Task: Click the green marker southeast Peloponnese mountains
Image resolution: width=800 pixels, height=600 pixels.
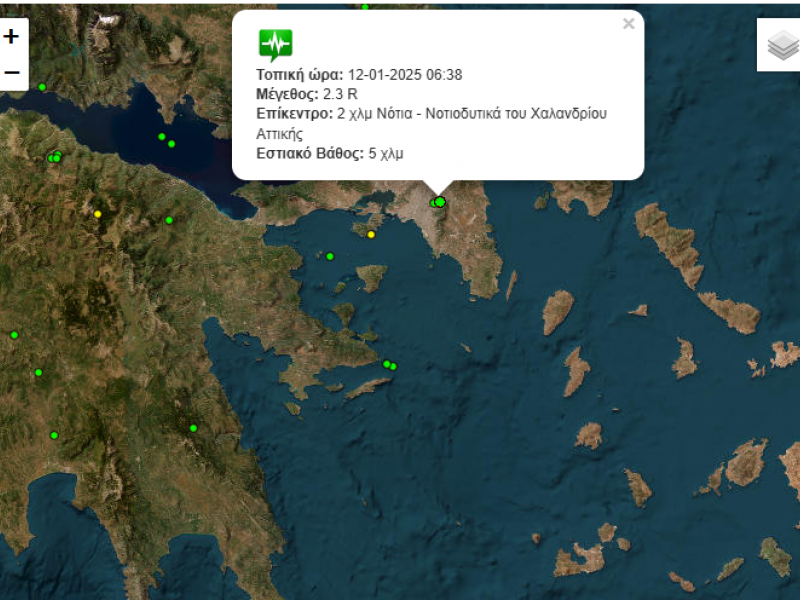Action: coord(193,428)
